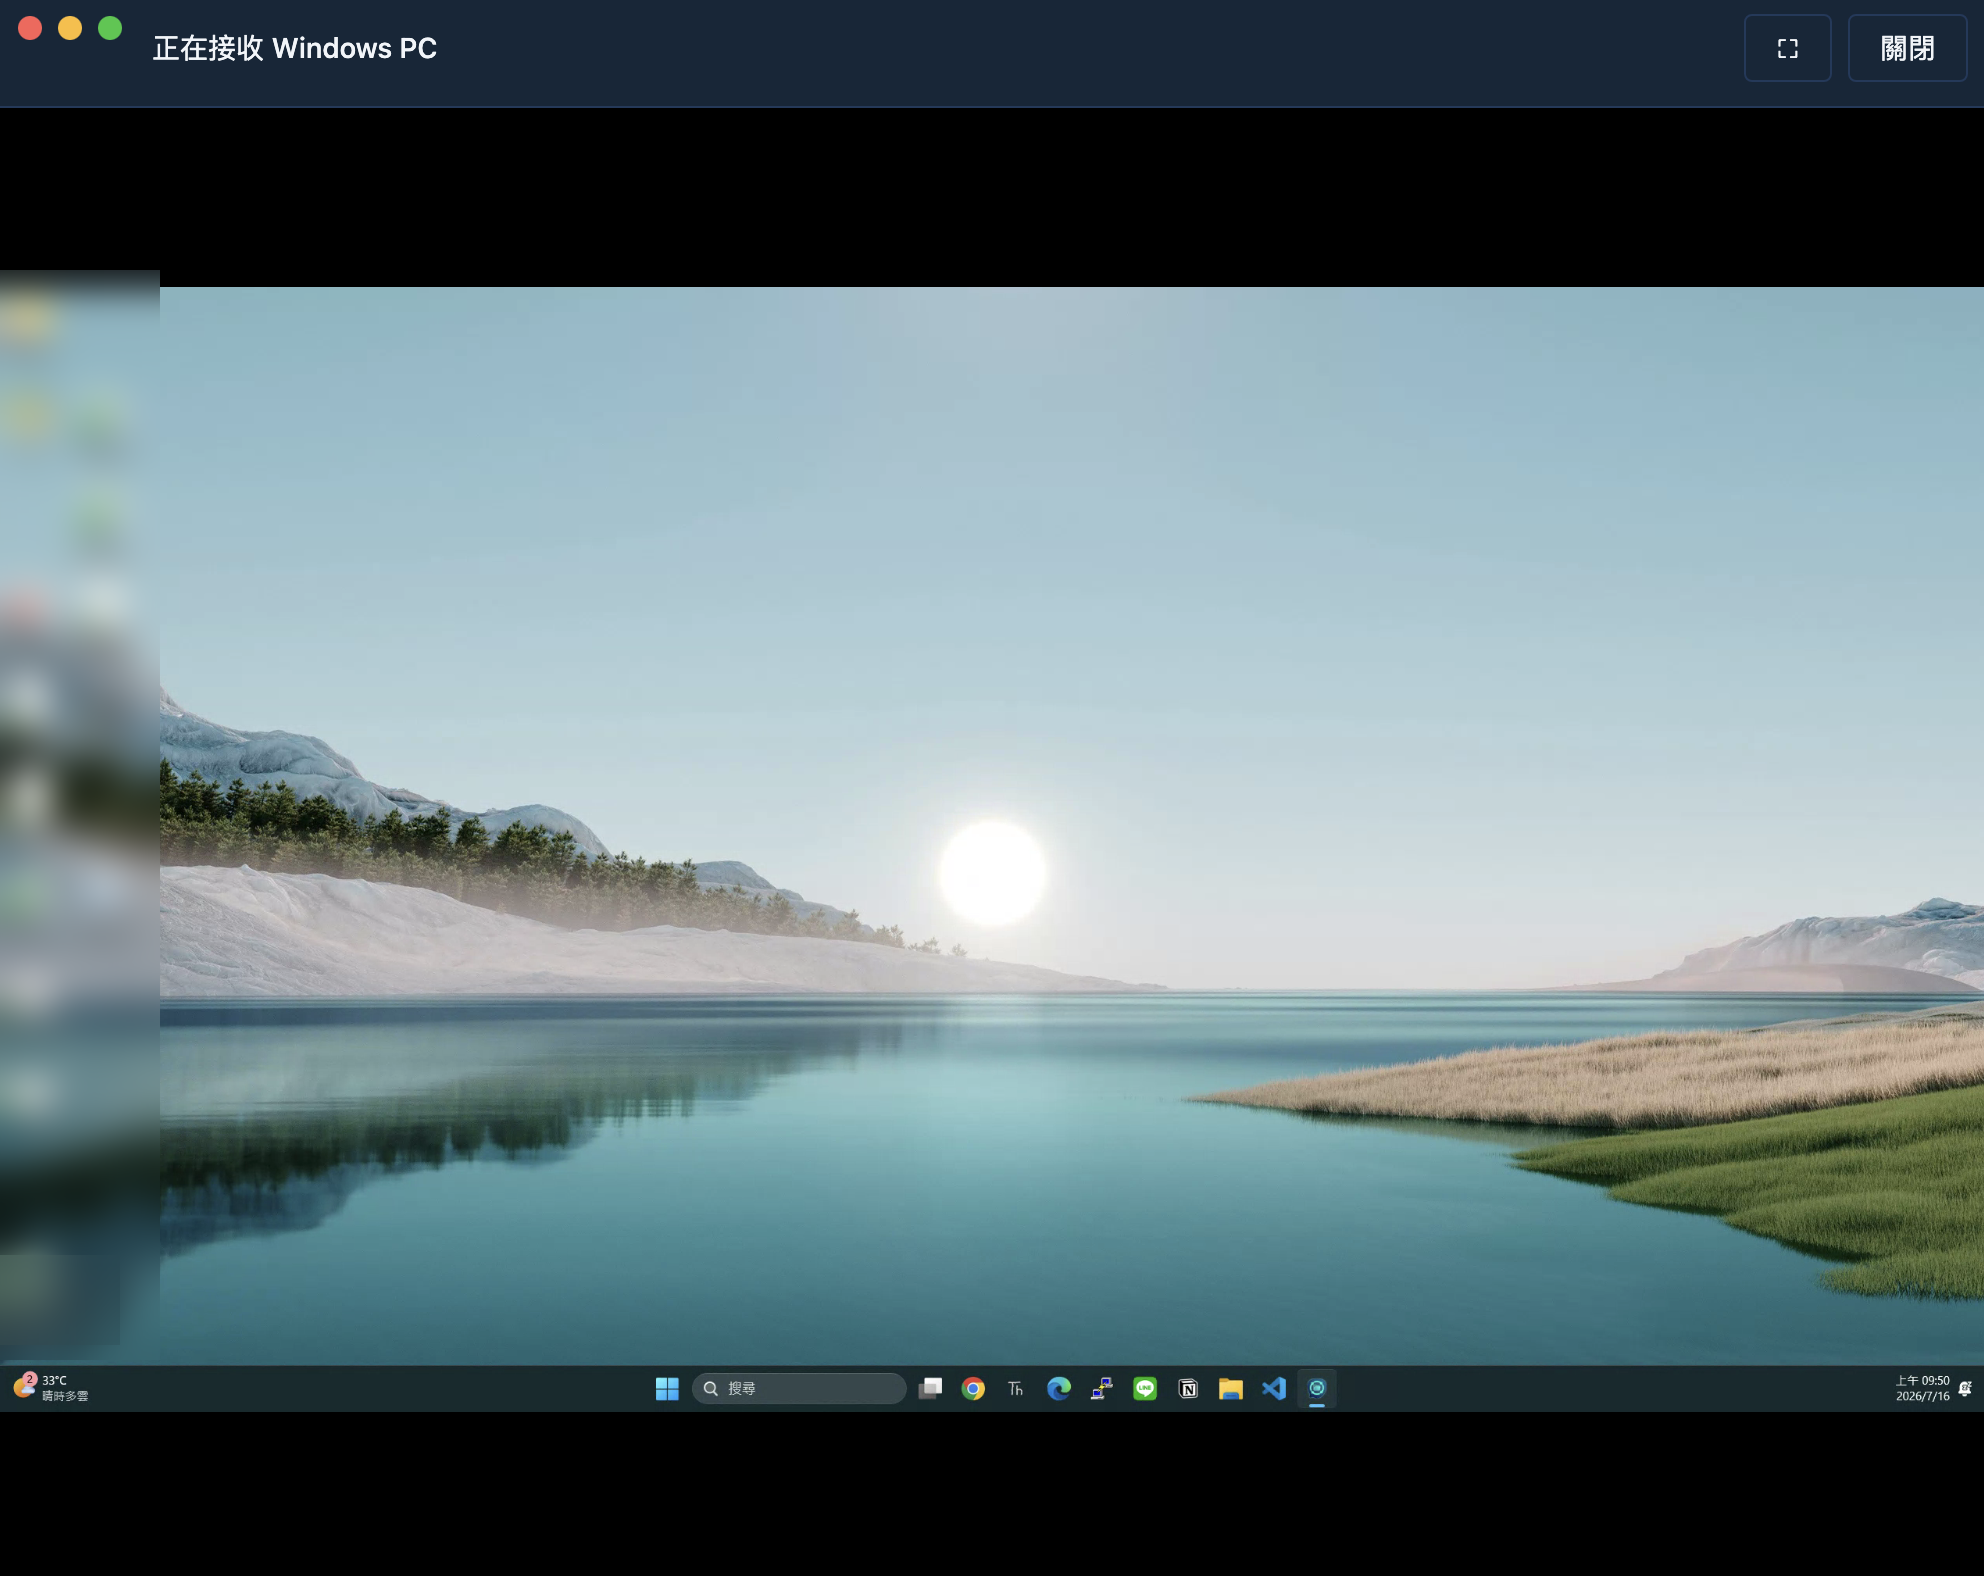The height and width of the screenshot is (1576, 1984).
Task: Click the green macOS zoom button
Action: 110,28
